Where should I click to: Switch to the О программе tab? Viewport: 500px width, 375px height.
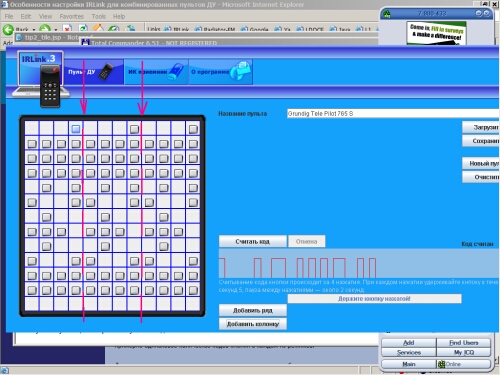[221, 72]
